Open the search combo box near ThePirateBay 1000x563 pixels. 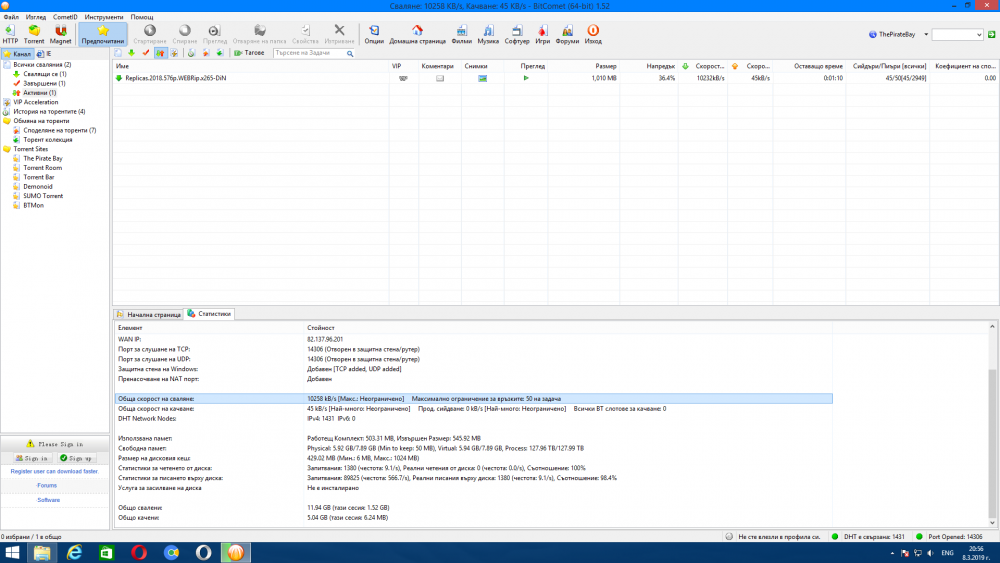click(957, 34)
